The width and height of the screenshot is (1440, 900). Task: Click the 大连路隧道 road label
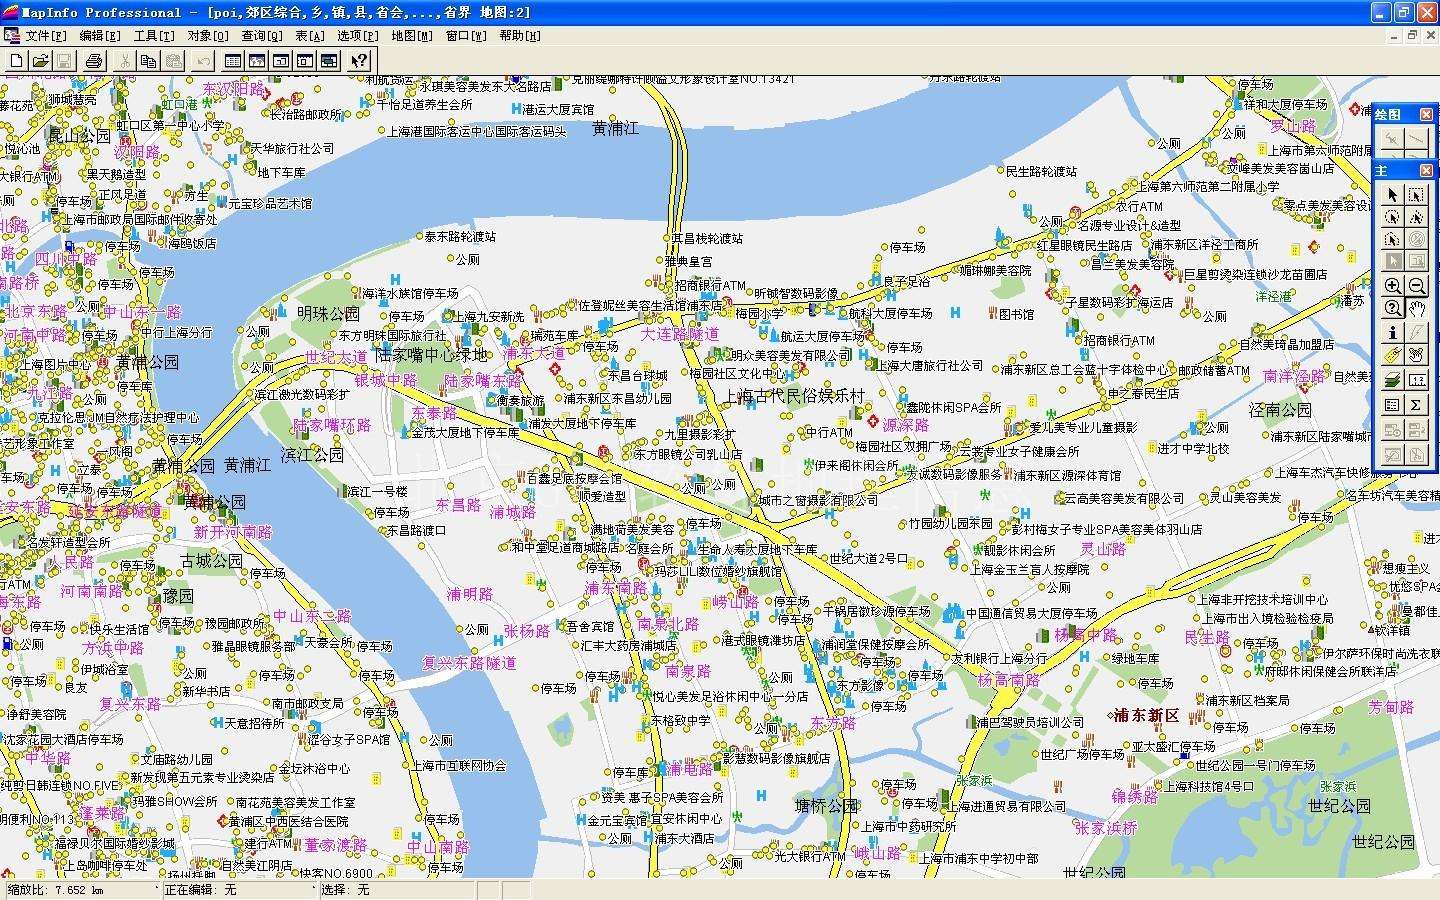click(x=679, y=333)
